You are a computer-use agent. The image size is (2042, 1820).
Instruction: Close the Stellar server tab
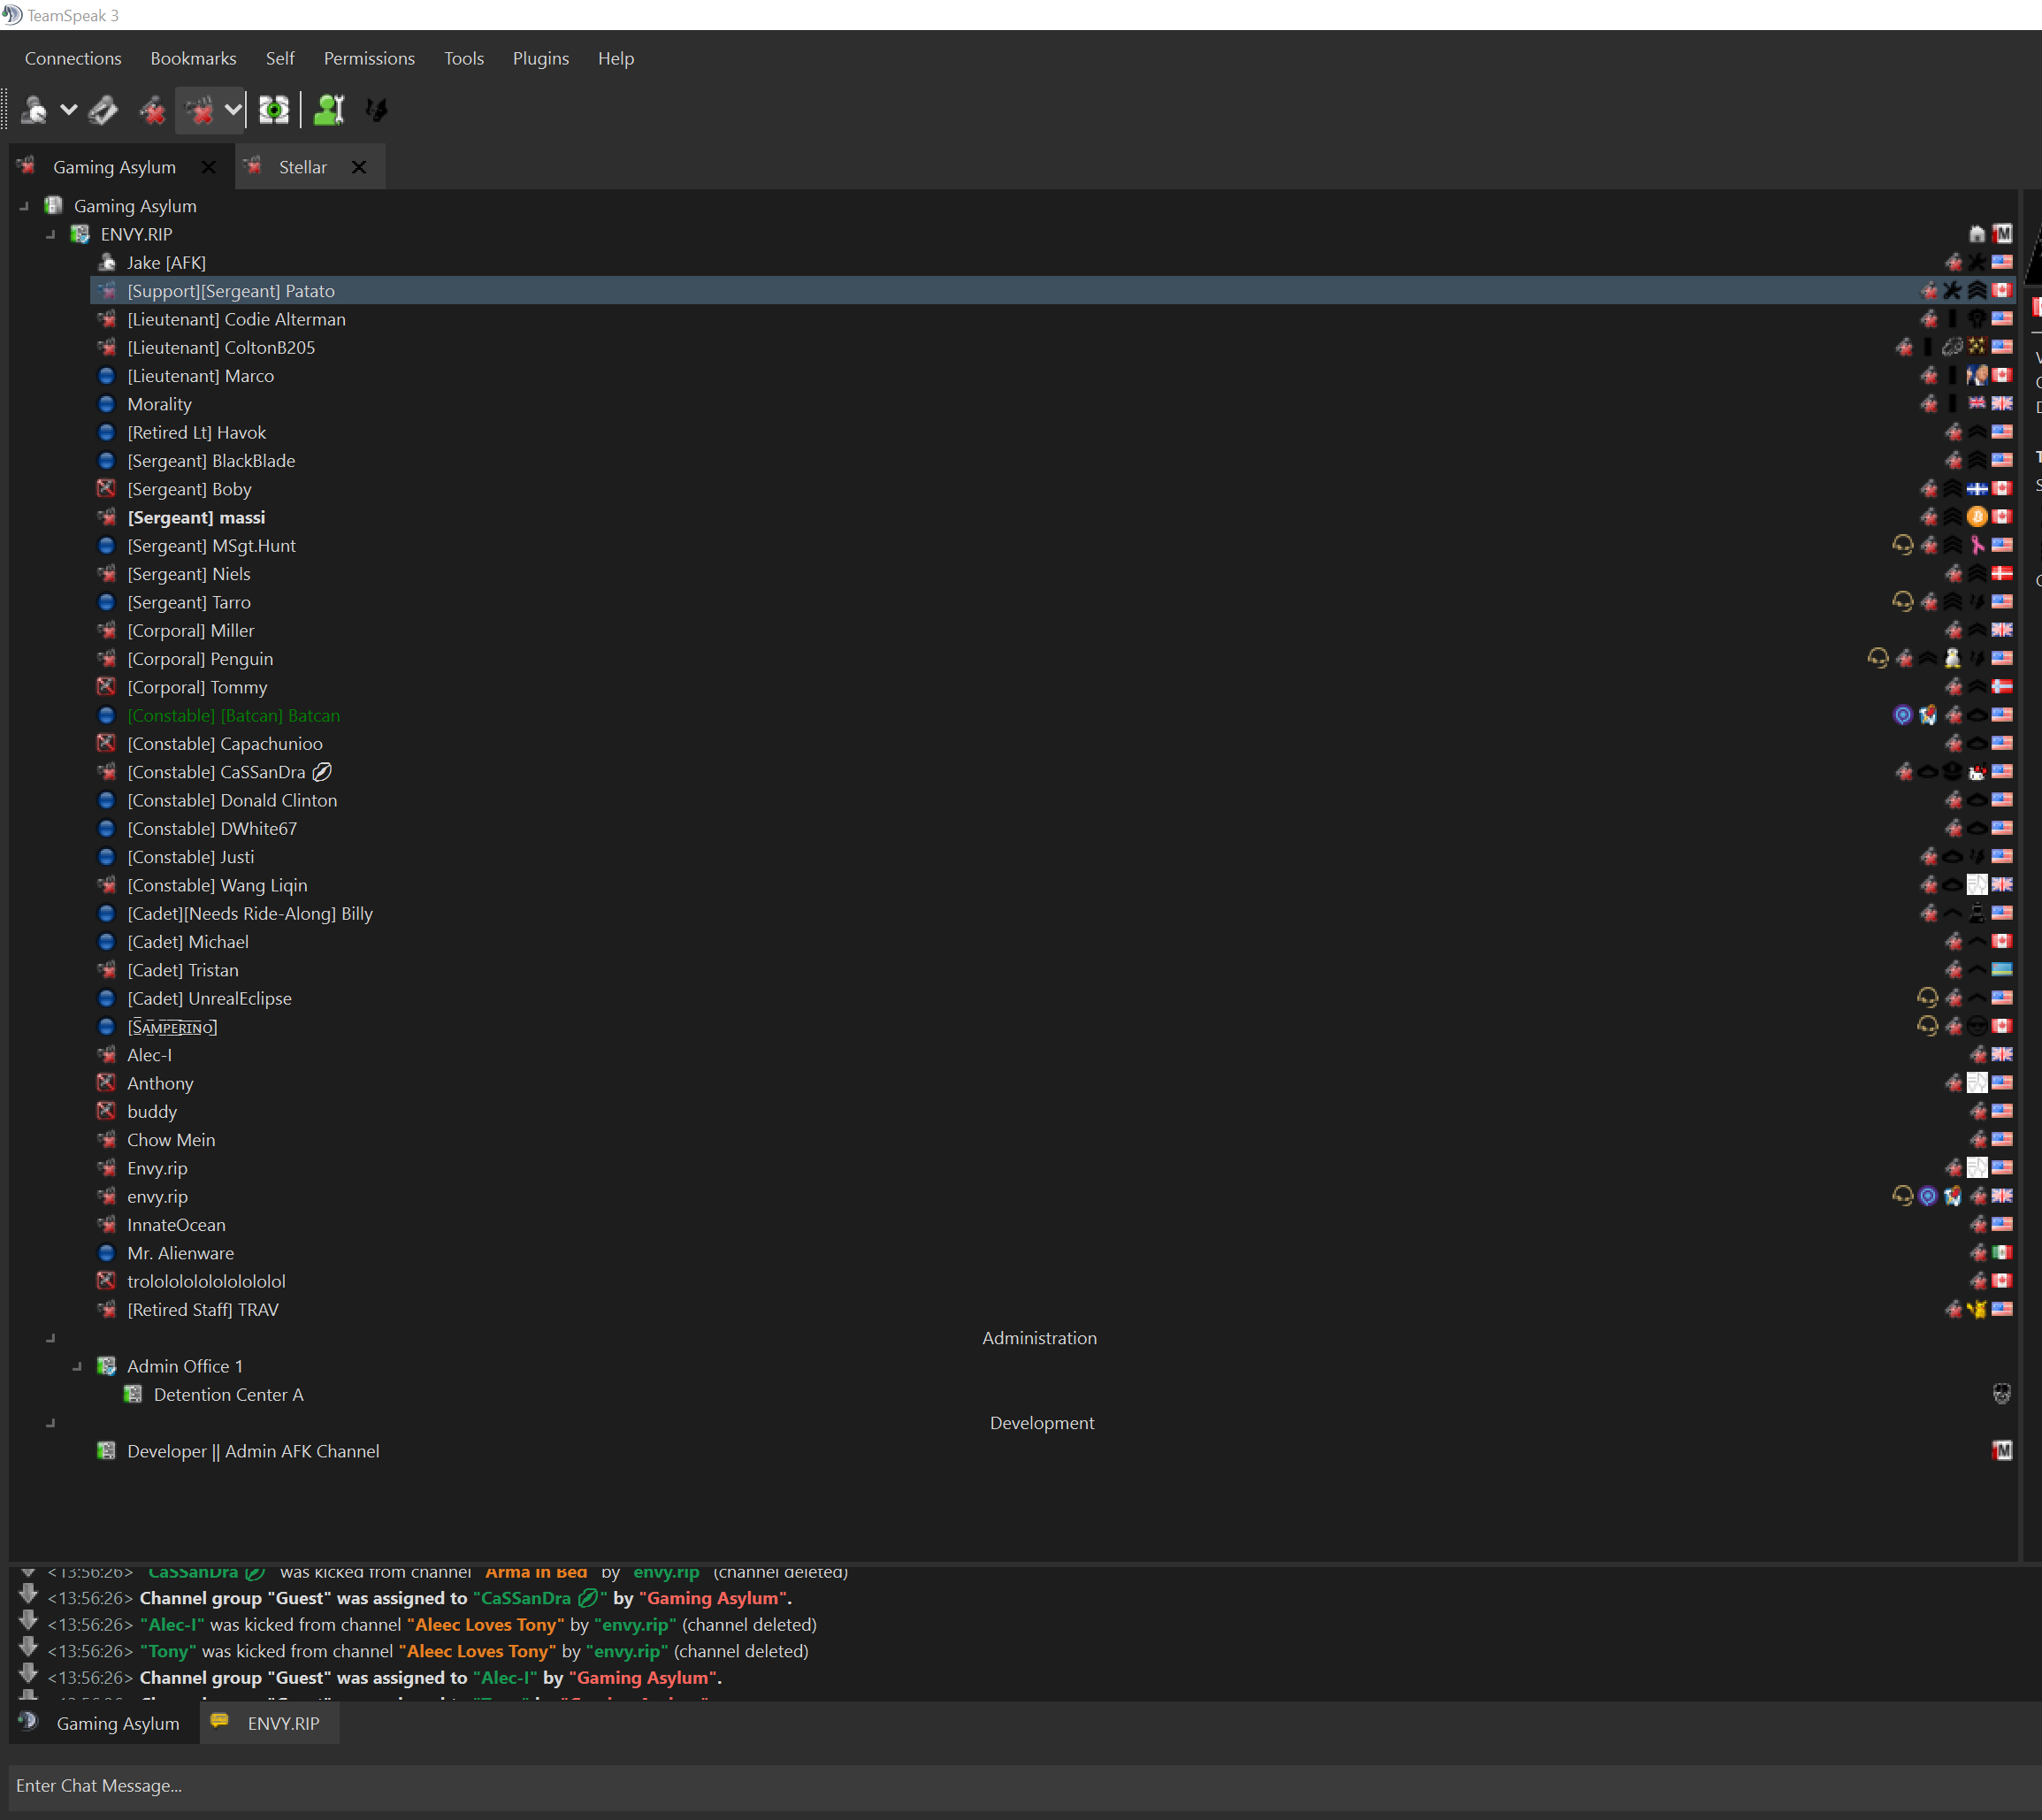(359, 167)
